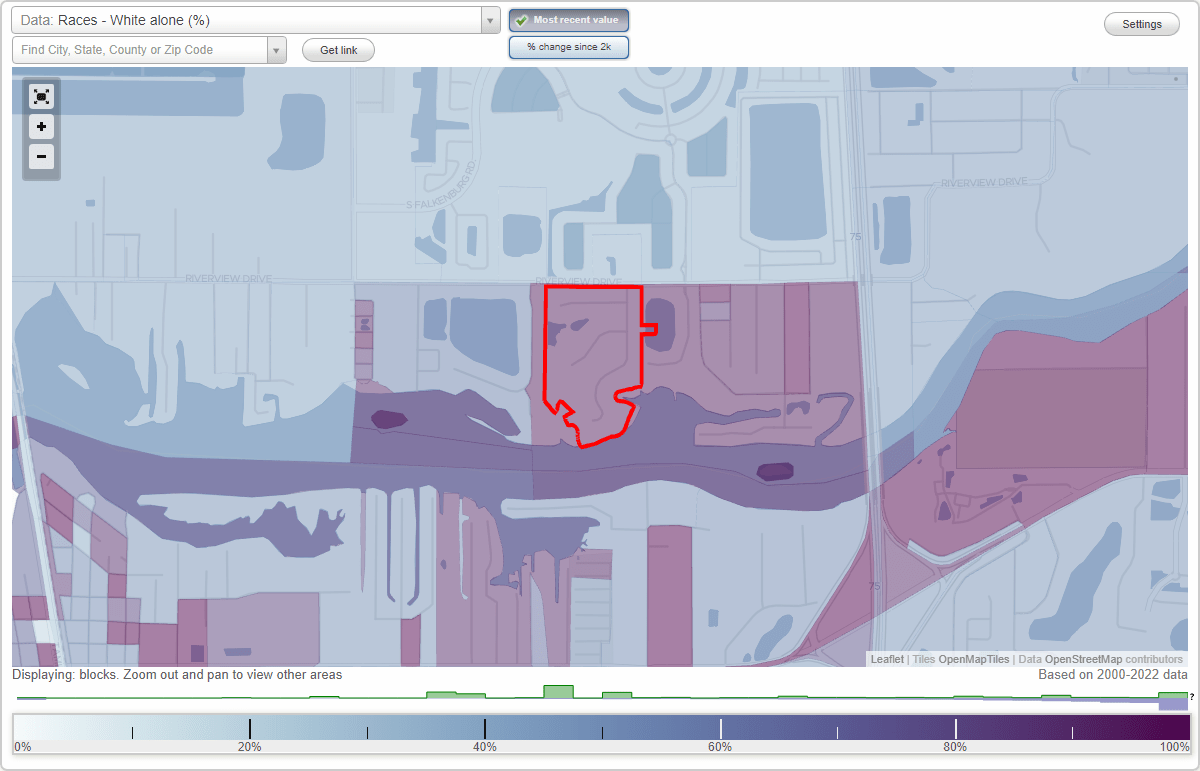
Task: Open the Settings panel
Action: pyautogui.click(x=1141, y=23)
